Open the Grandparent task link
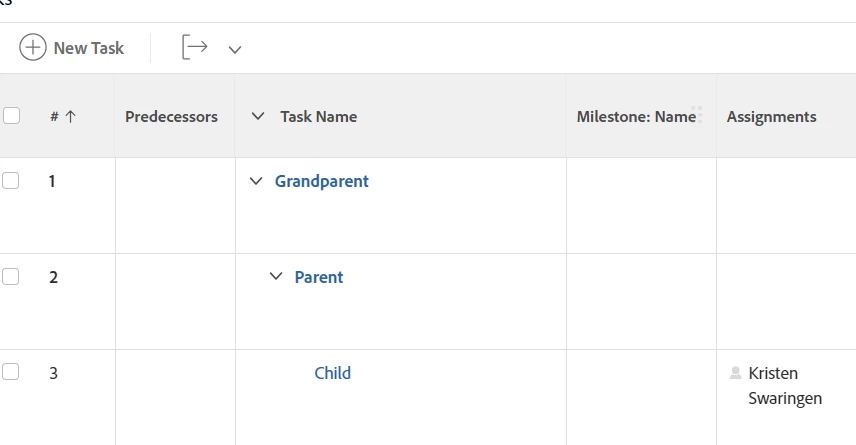856x445 pixels. tap(322, 181)
